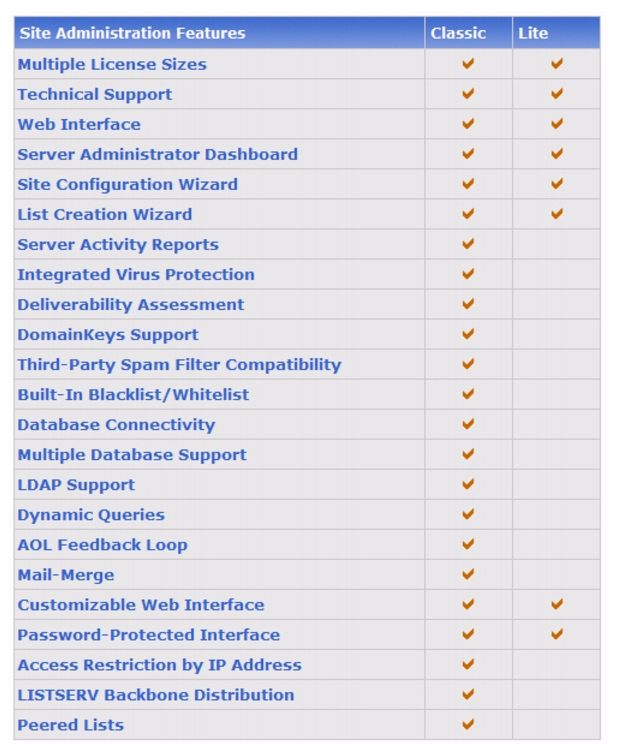Click Classic checkmark for Multiple License Sizes
This screenshot has width=617, height=754.
click(468, 63)
